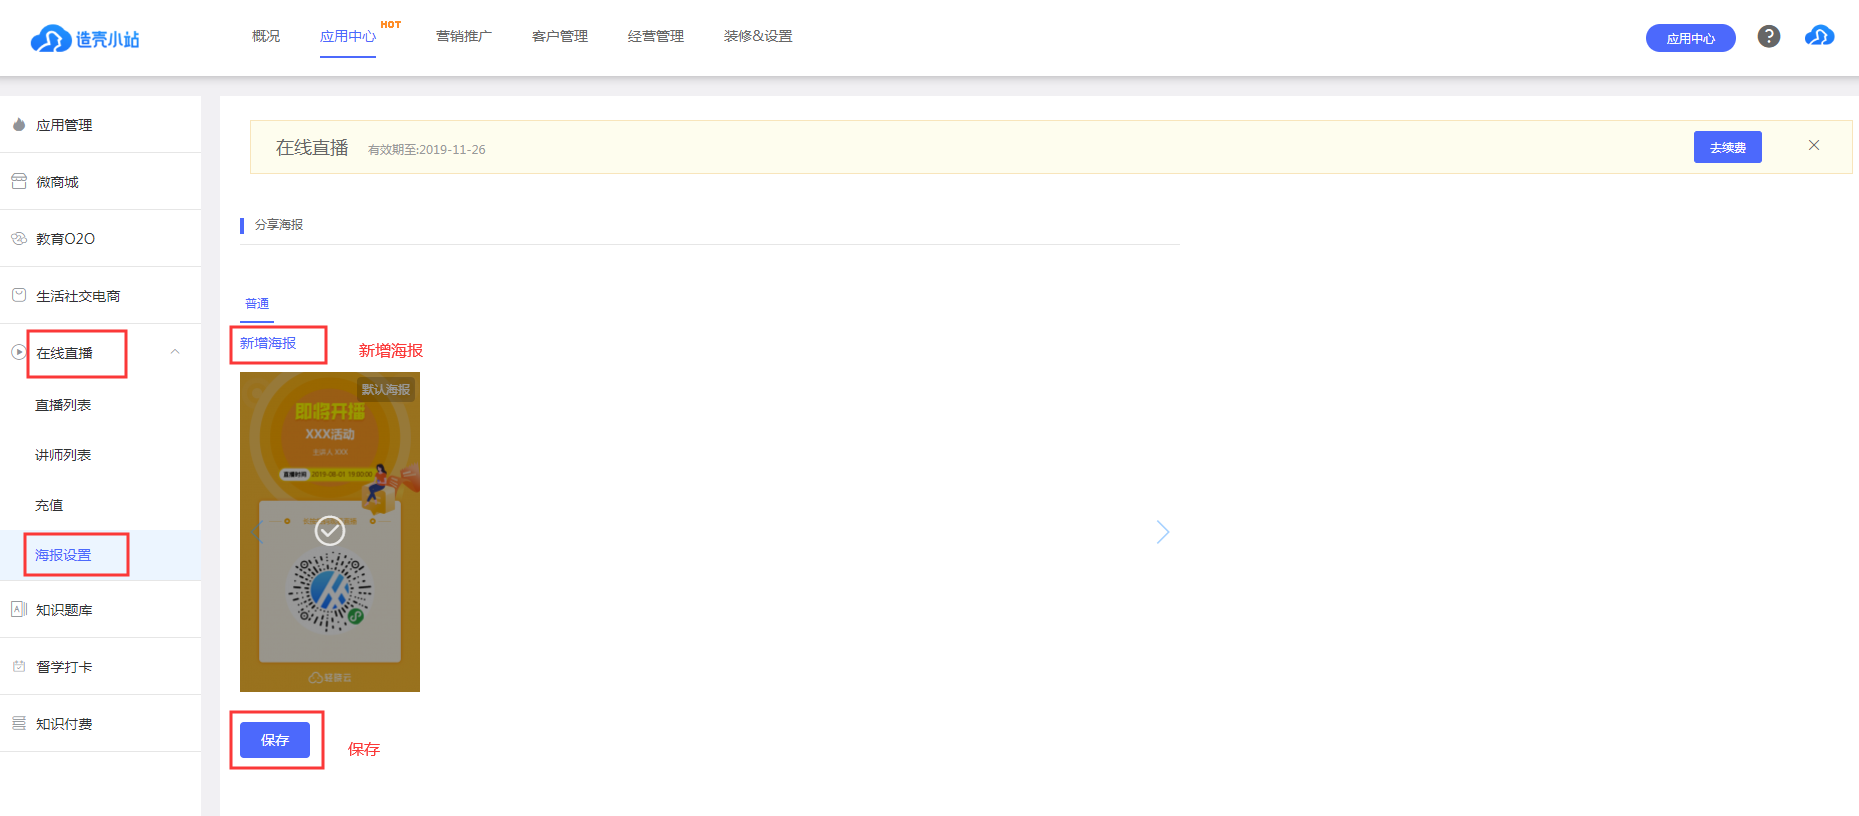Select the 知识付费 sidebar item

tap(100, 723)
